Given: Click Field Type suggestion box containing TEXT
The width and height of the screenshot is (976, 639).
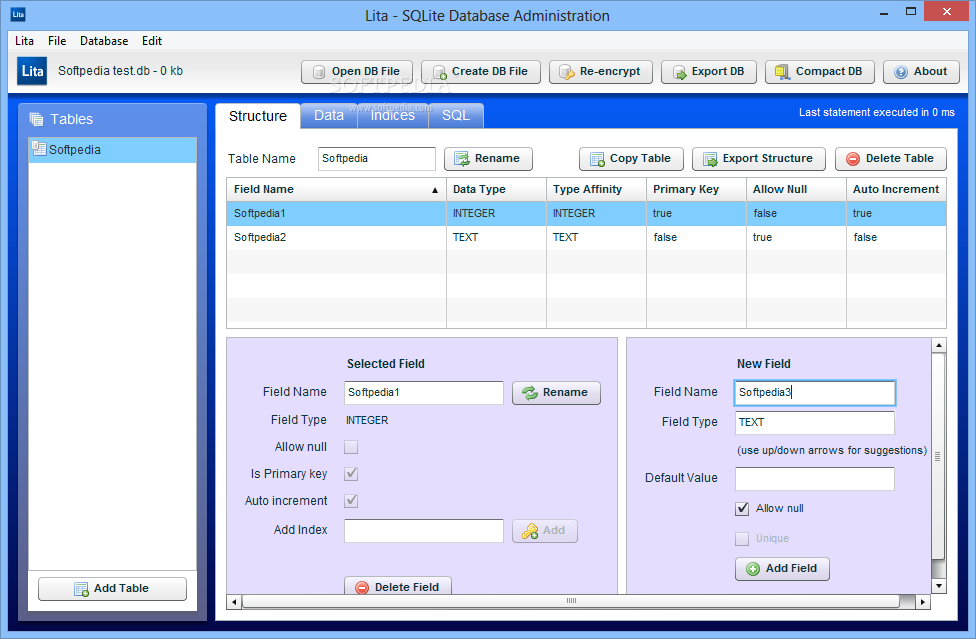Looking at the screenshot, I should point(814,423).
